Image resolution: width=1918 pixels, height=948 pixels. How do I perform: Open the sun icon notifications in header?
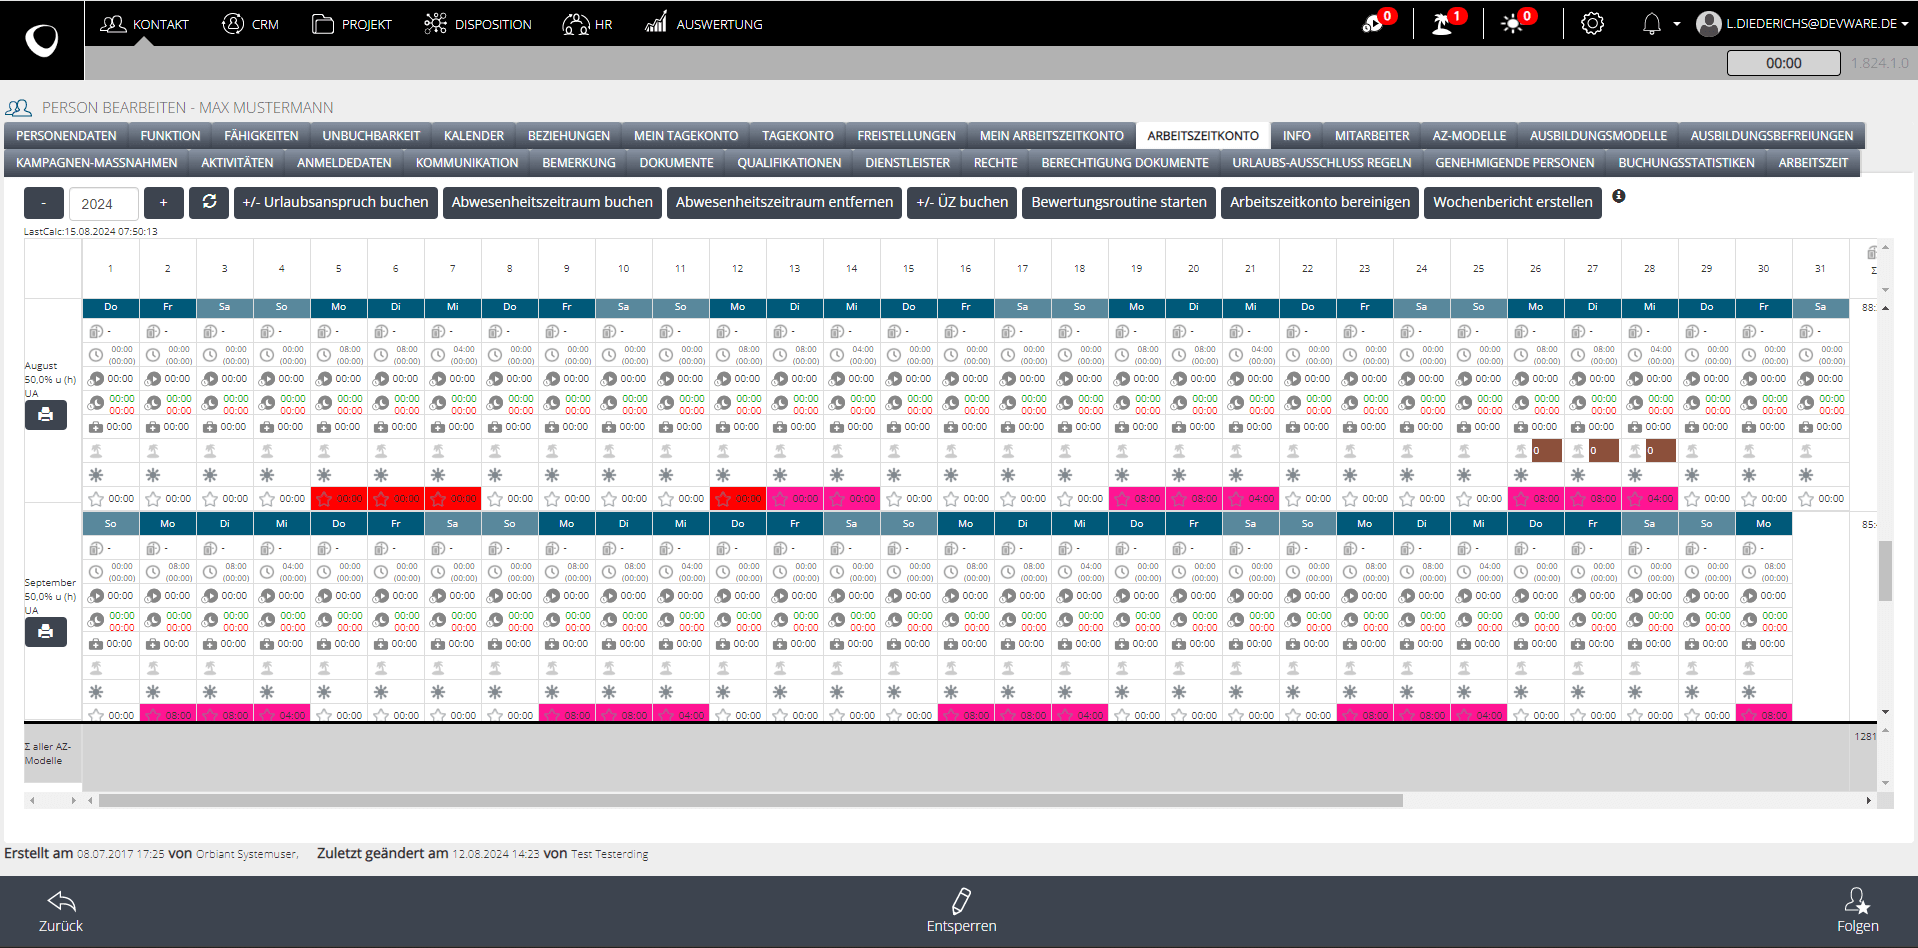click(x=1512, y=23)
